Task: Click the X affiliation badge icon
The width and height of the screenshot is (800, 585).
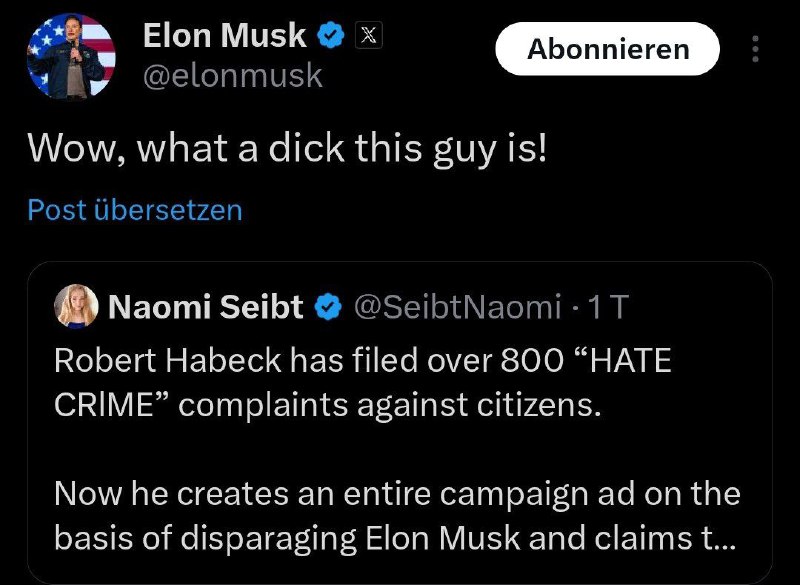Action: (368, 37)
